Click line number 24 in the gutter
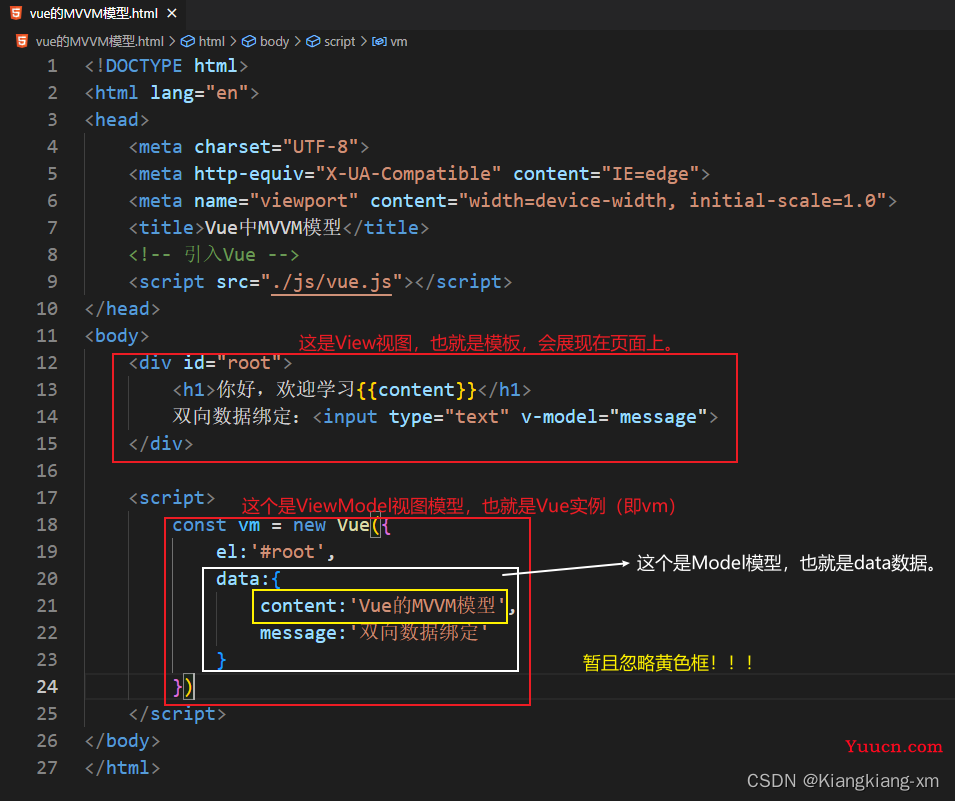The height and width of the screenshot is (801, 955). tap(47, 687)
